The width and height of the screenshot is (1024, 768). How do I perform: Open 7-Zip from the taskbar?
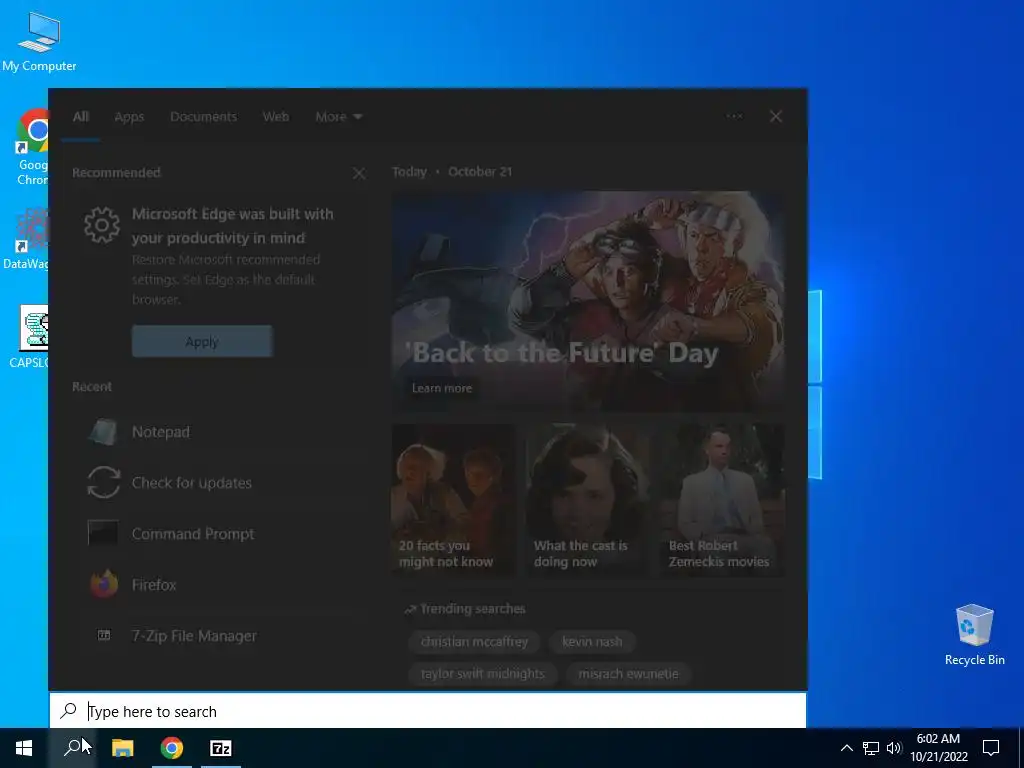point(221,748)
